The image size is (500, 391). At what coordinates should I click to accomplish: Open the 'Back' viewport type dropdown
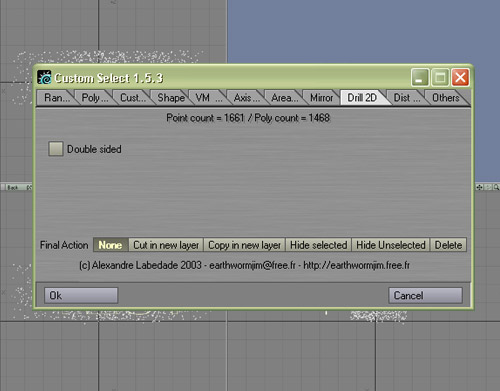click(16, 187)
